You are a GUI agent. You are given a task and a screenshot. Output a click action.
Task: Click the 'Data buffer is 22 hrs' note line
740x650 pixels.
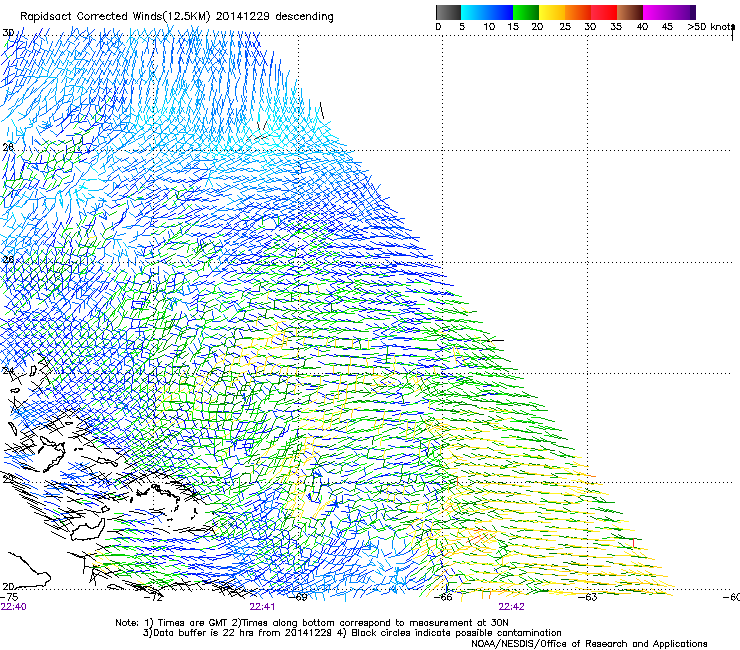[x=352, y=633]
